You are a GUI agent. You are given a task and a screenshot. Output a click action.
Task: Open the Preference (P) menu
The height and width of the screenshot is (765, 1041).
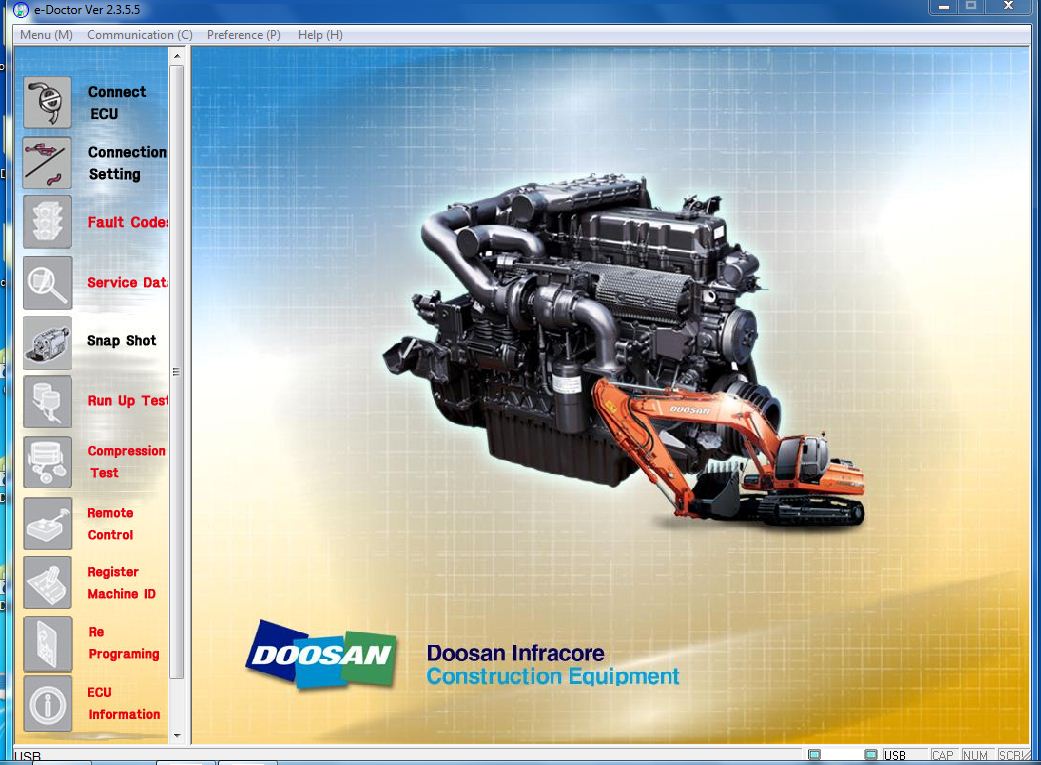[x=244, y=35]
